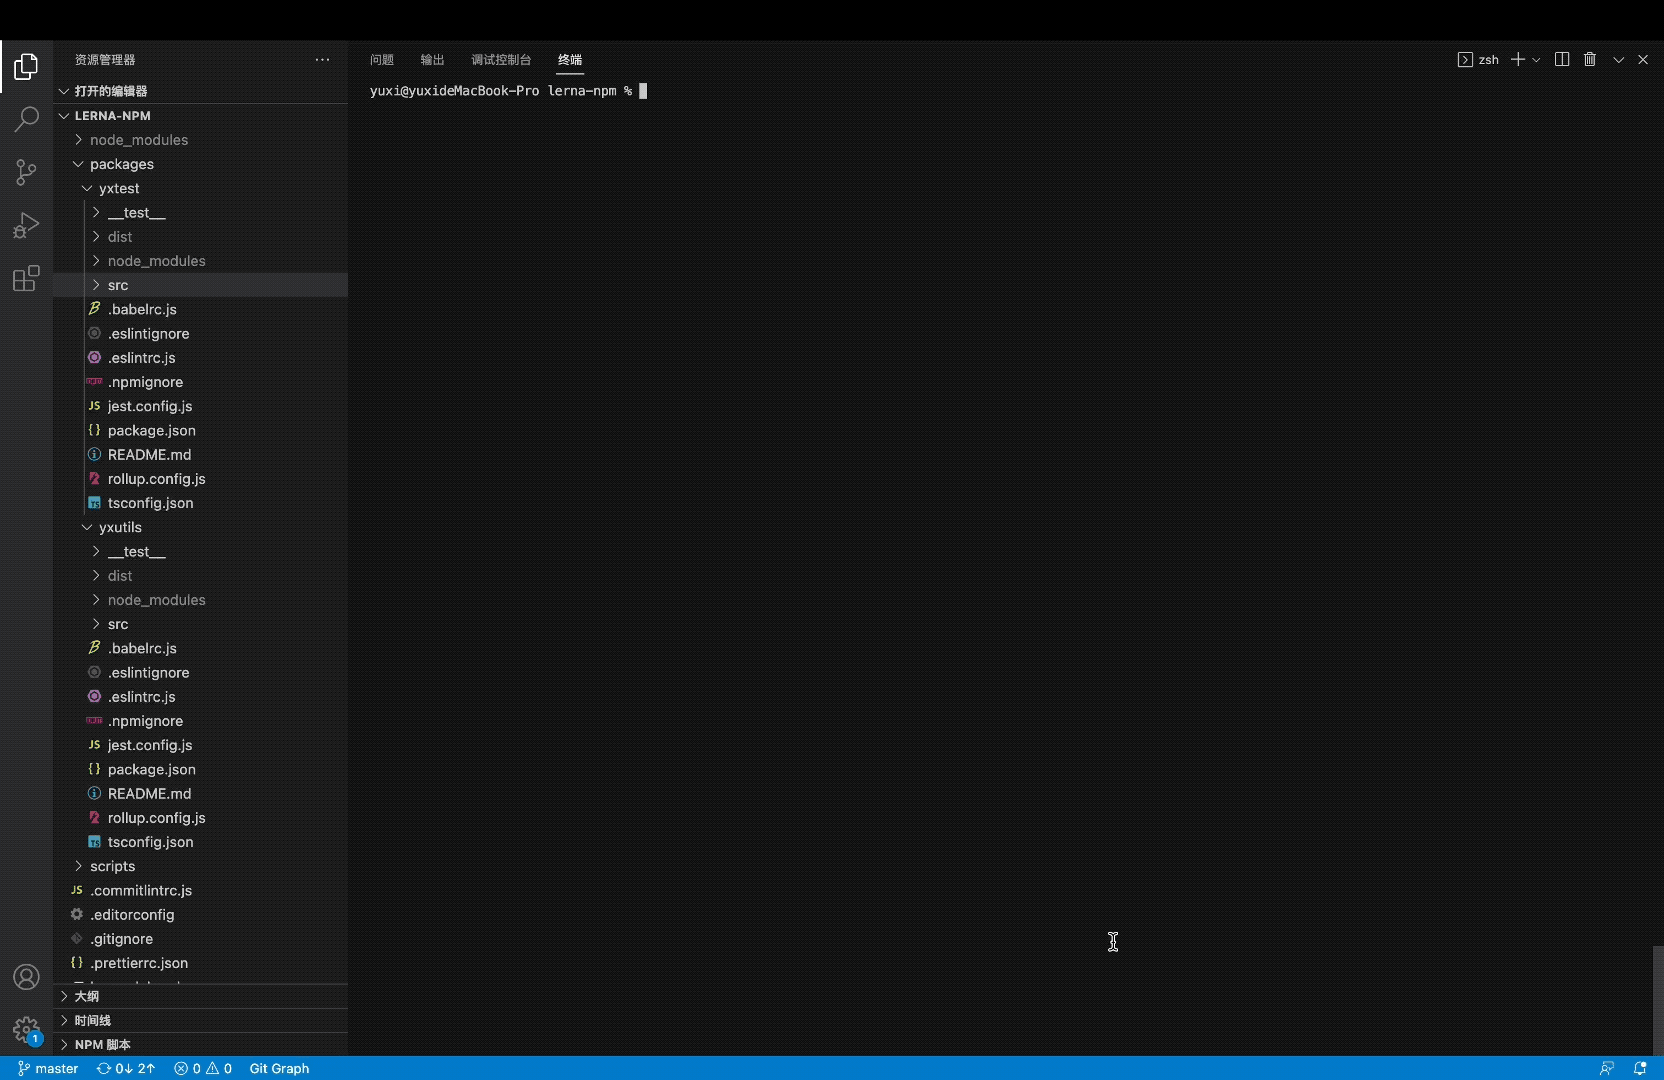Image resolution: width=1664 pixels, height=1080 pixels.
Task: Open the Accounts icon in activity bar
Action: 25,977
